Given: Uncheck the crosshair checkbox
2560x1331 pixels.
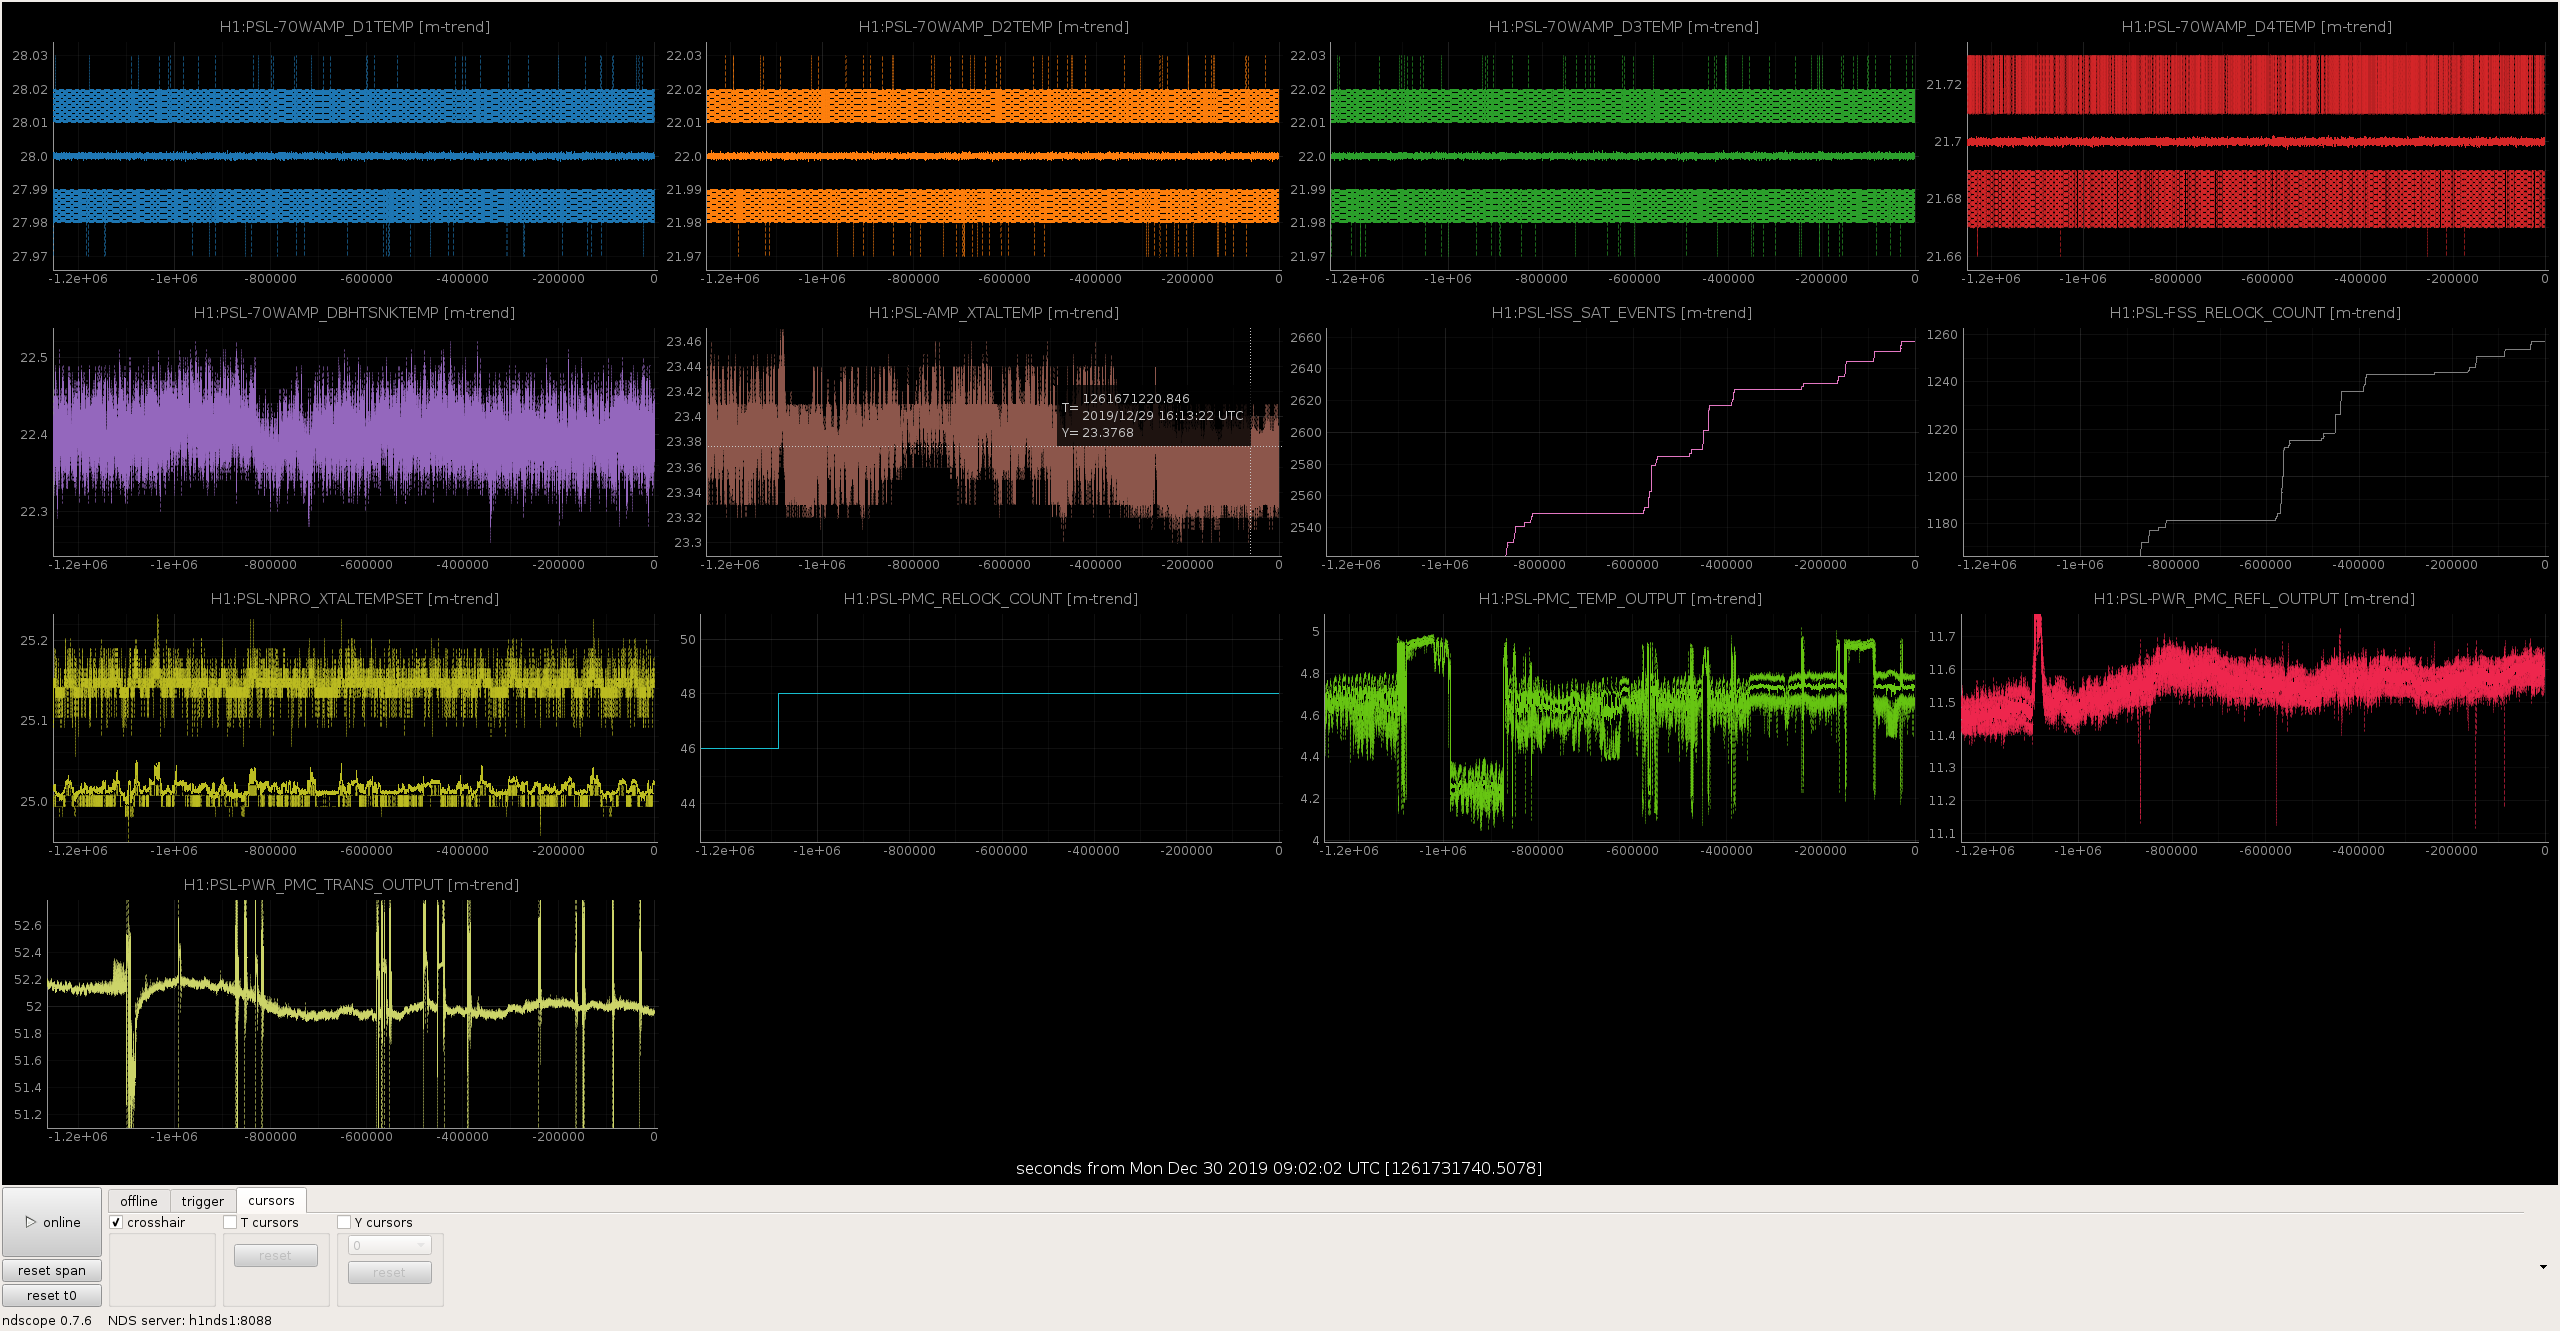Looking at the screenshot, I should (116, 1222).
